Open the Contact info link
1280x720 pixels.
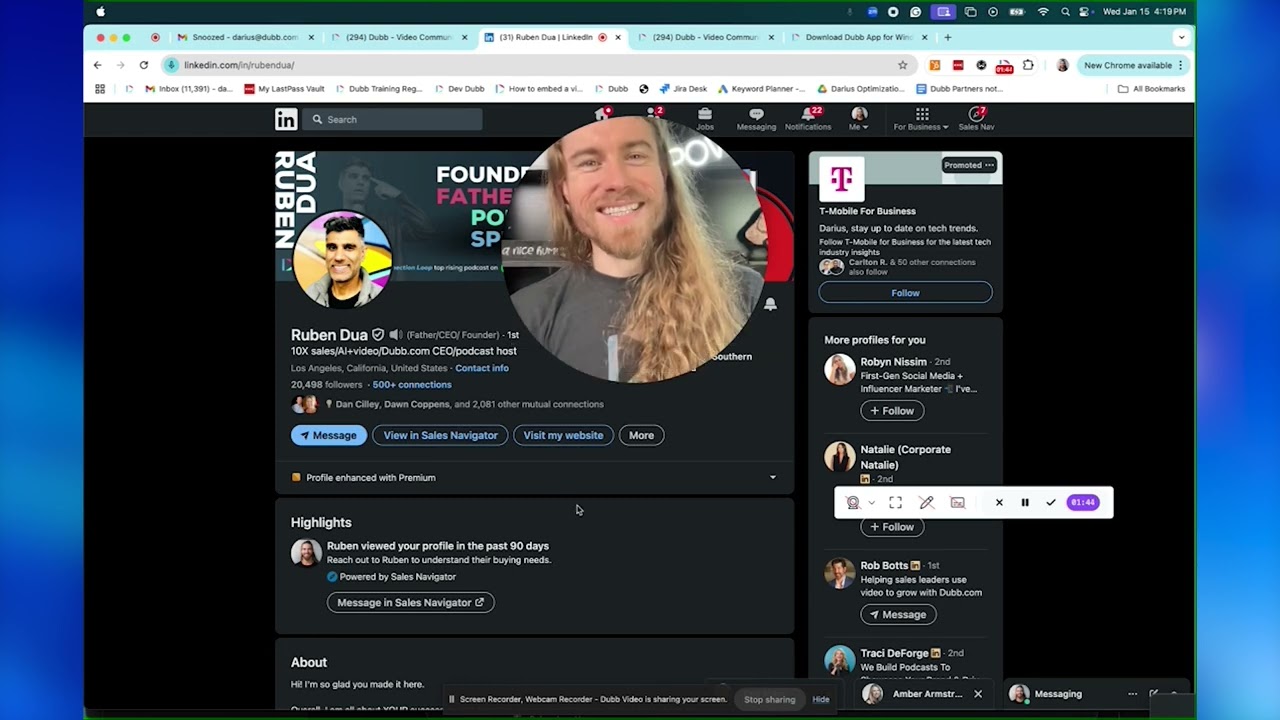click(482, 368)
